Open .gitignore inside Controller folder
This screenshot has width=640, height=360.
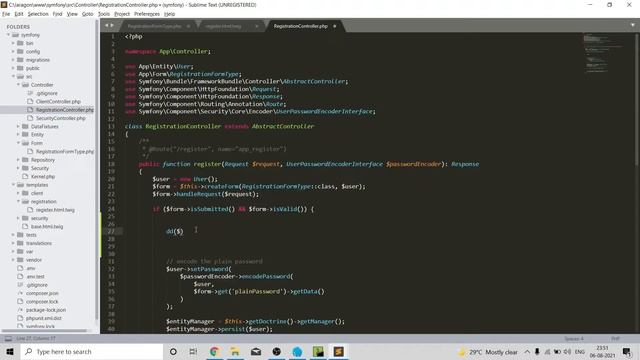click(x=47, y=93)
